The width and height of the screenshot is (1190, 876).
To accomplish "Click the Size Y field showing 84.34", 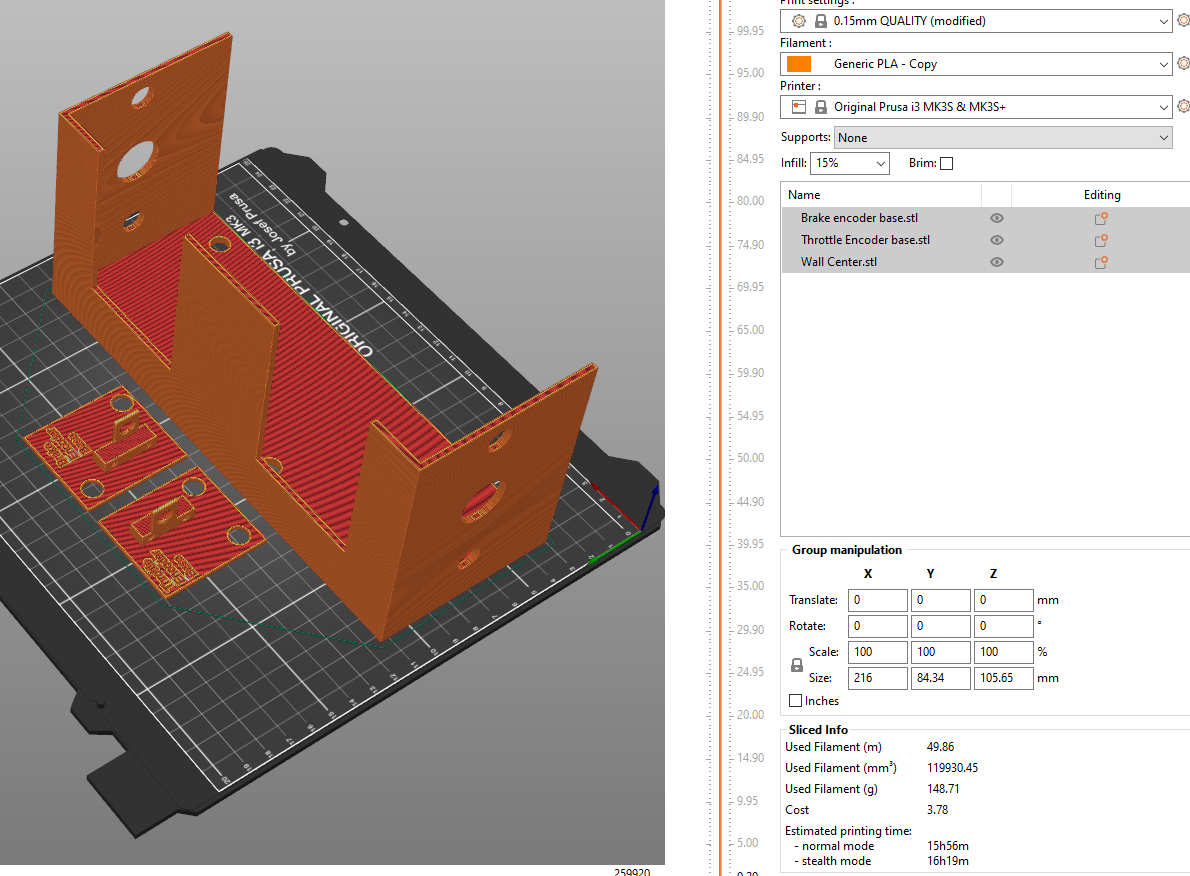I will [940, 677].
